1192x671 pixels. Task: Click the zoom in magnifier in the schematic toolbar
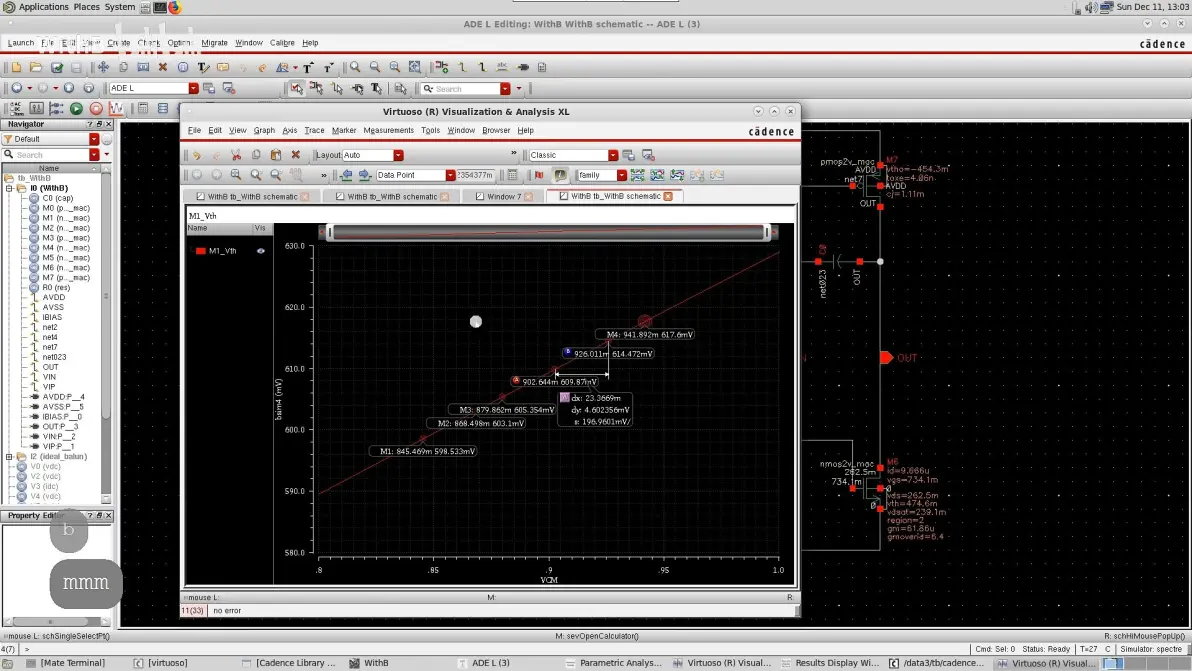(355, 68)
